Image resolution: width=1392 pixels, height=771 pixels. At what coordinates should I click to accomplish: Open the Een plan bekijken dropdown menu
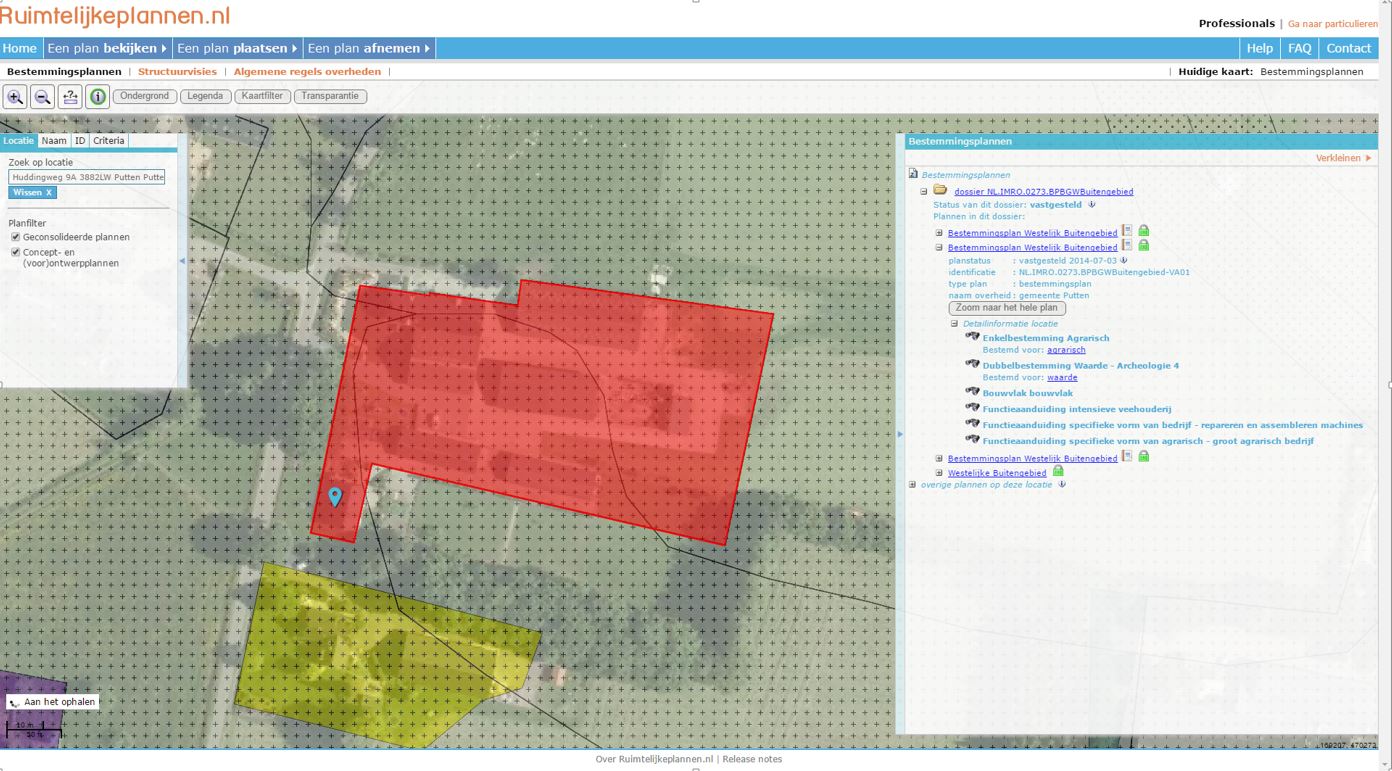tap(108, 48)
